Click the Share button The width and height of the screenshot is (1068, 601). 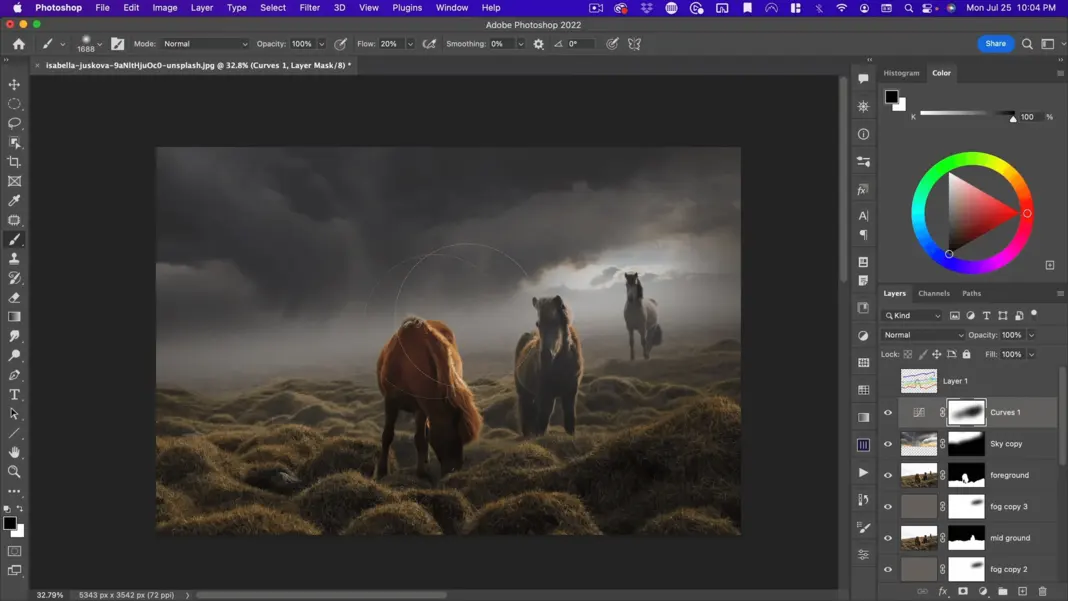pyautogui.click(x=995, y=44)
